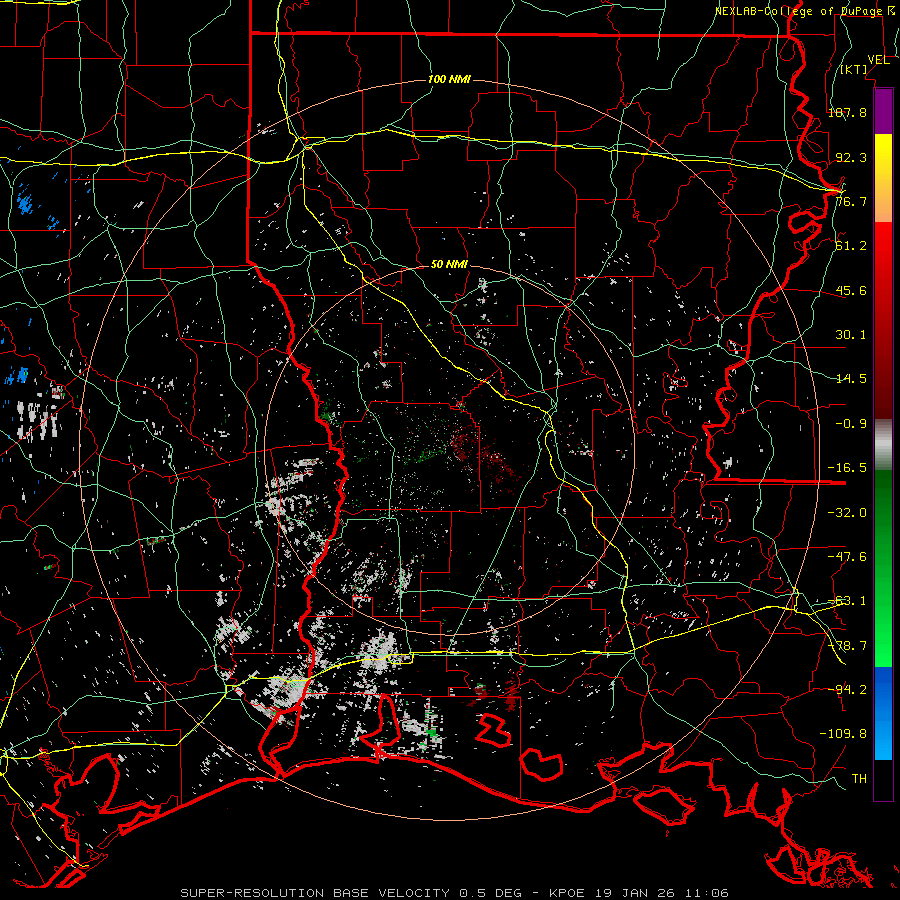Select the 45.6 velocity scale value
The height and width of the screenshot is (900, 900).
[x=851, y=290]
